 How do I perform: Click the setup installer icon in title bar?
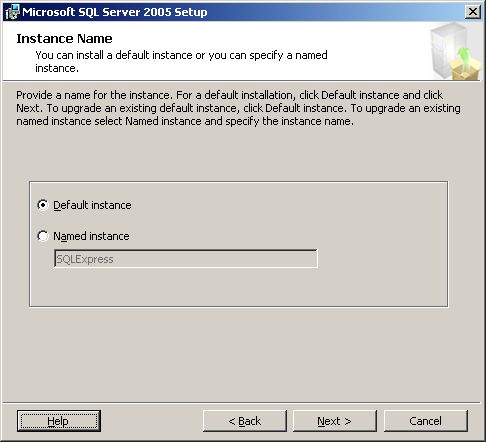pyautogui.click(x=13, y=12)
